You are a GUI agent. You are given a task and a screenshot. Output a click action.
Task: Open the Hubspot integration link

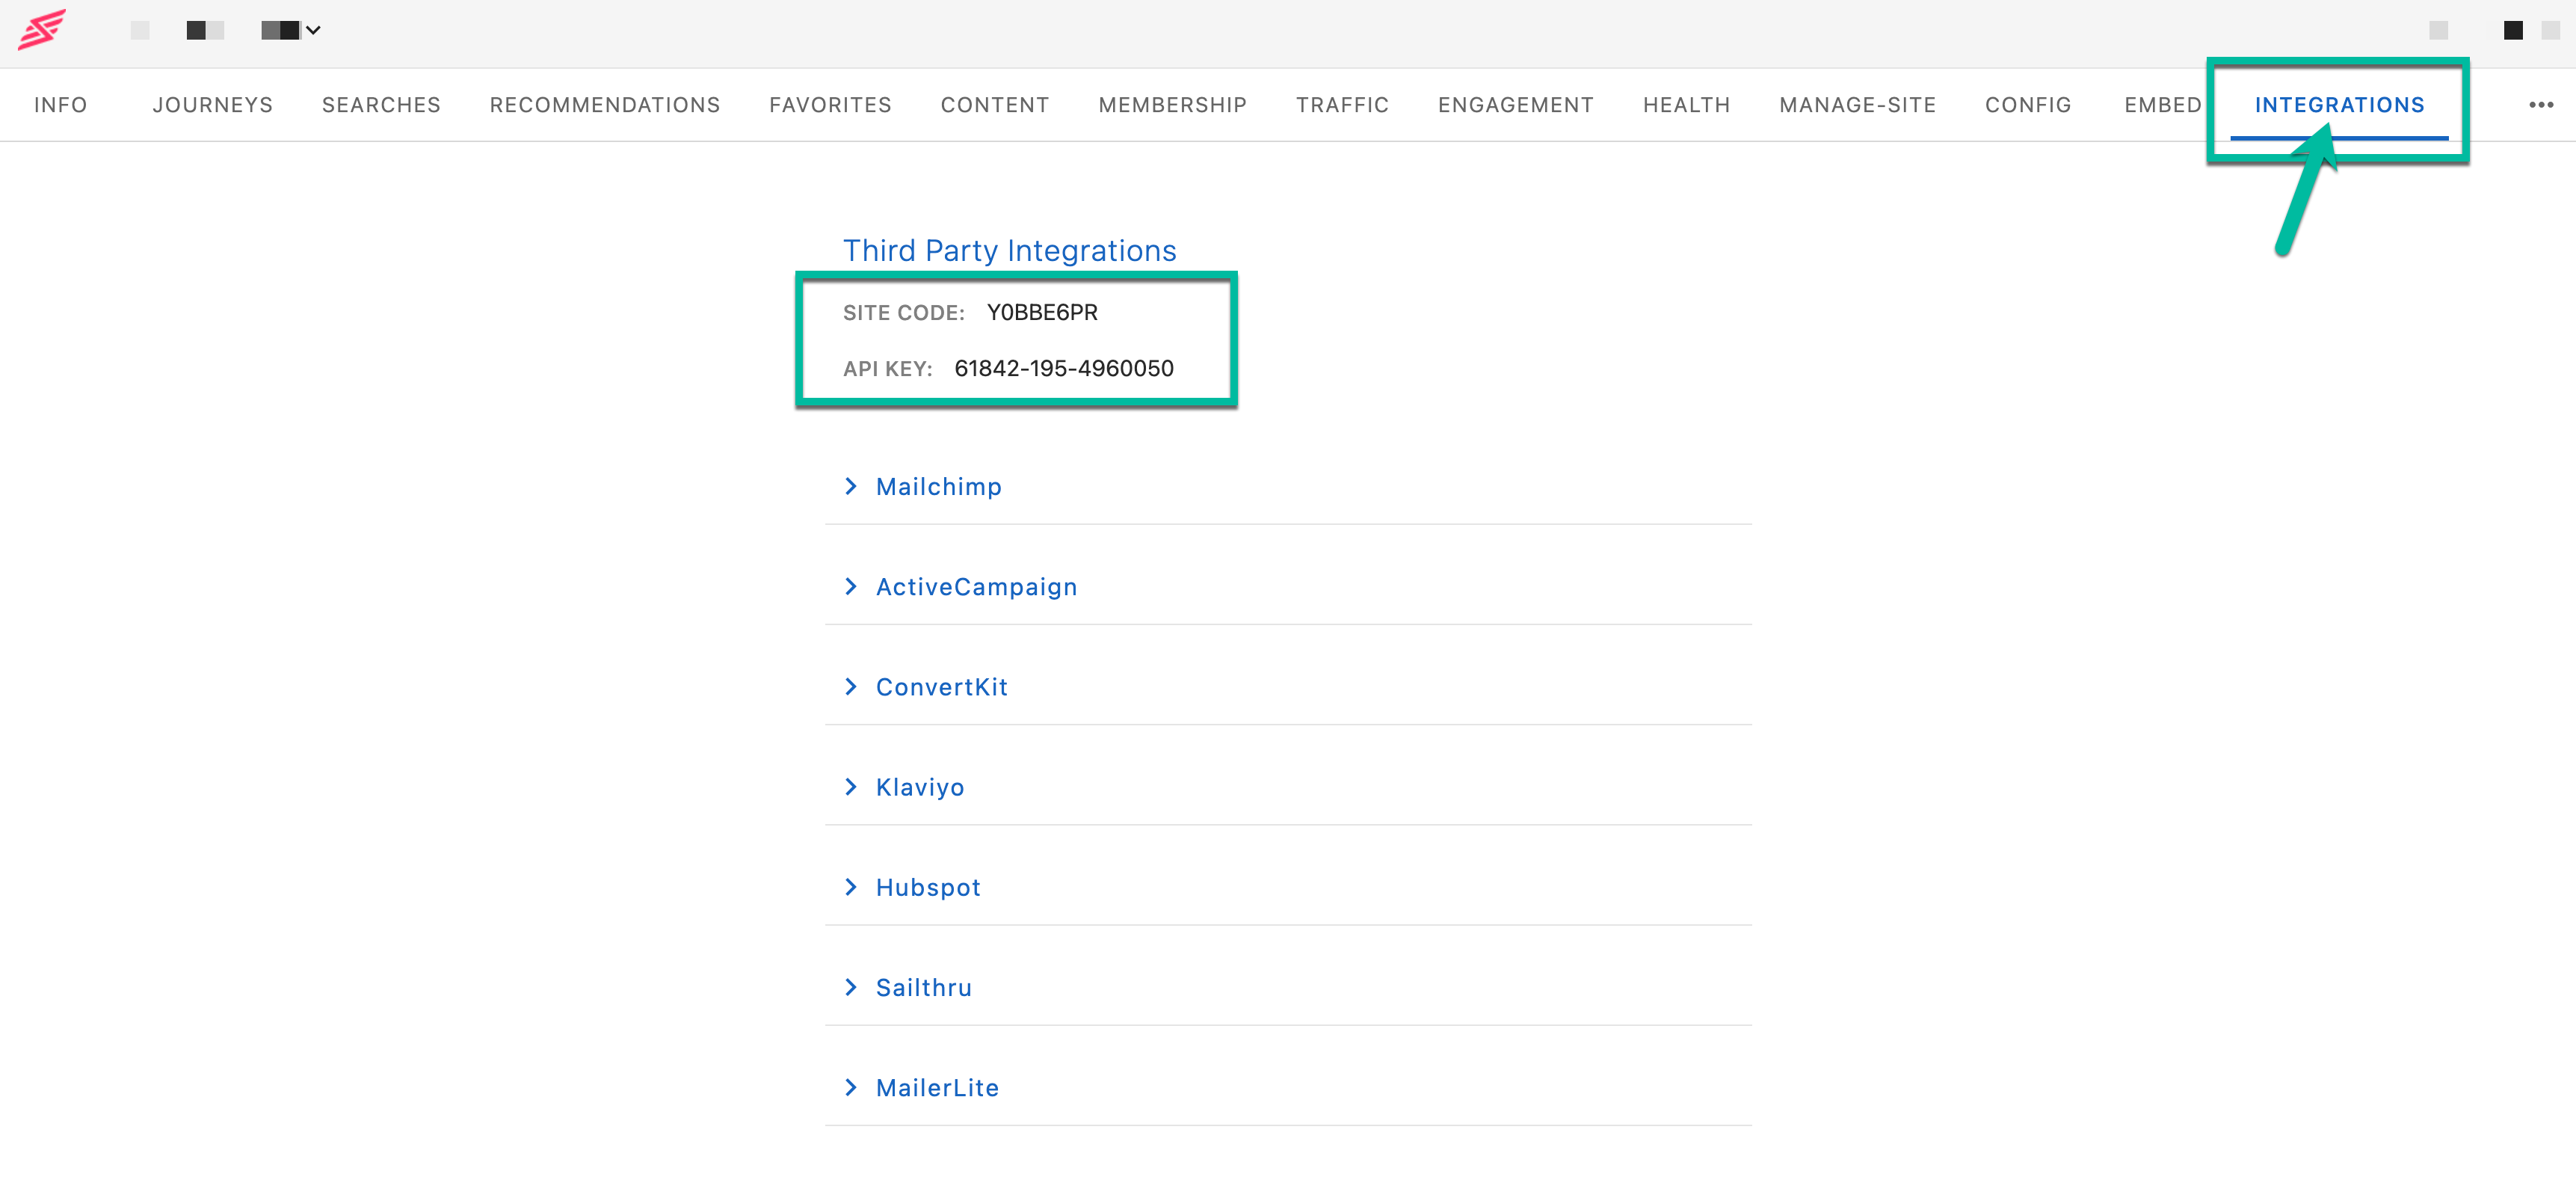(x=928, y=888)
